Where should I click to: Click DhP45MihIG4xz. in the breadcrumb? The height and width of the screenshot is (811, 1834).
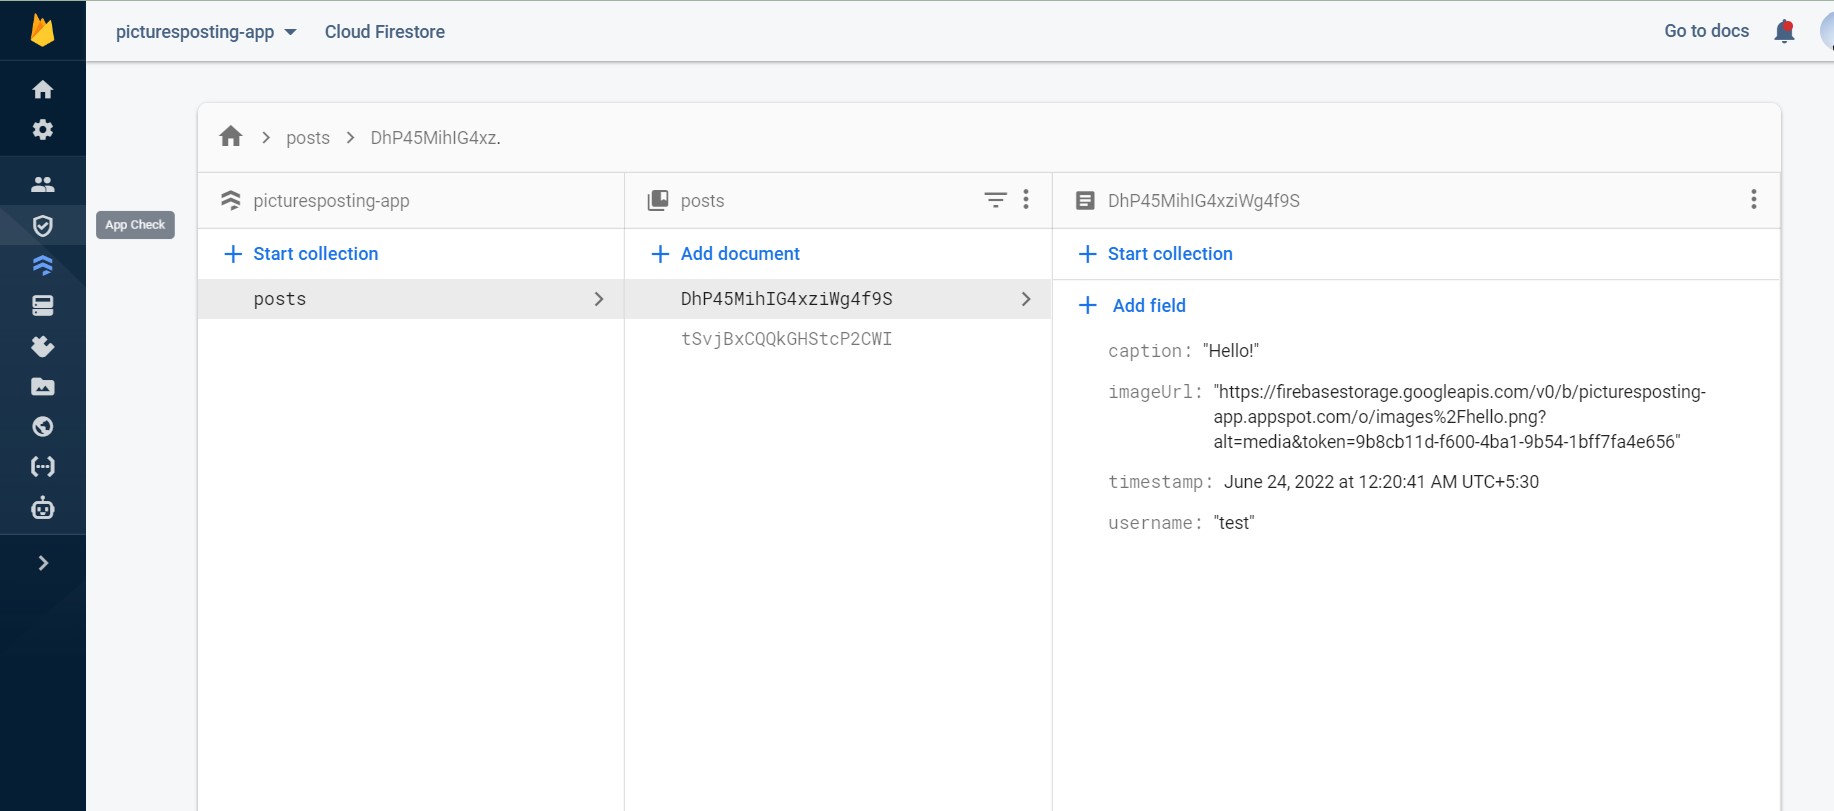tap(435, 138)
